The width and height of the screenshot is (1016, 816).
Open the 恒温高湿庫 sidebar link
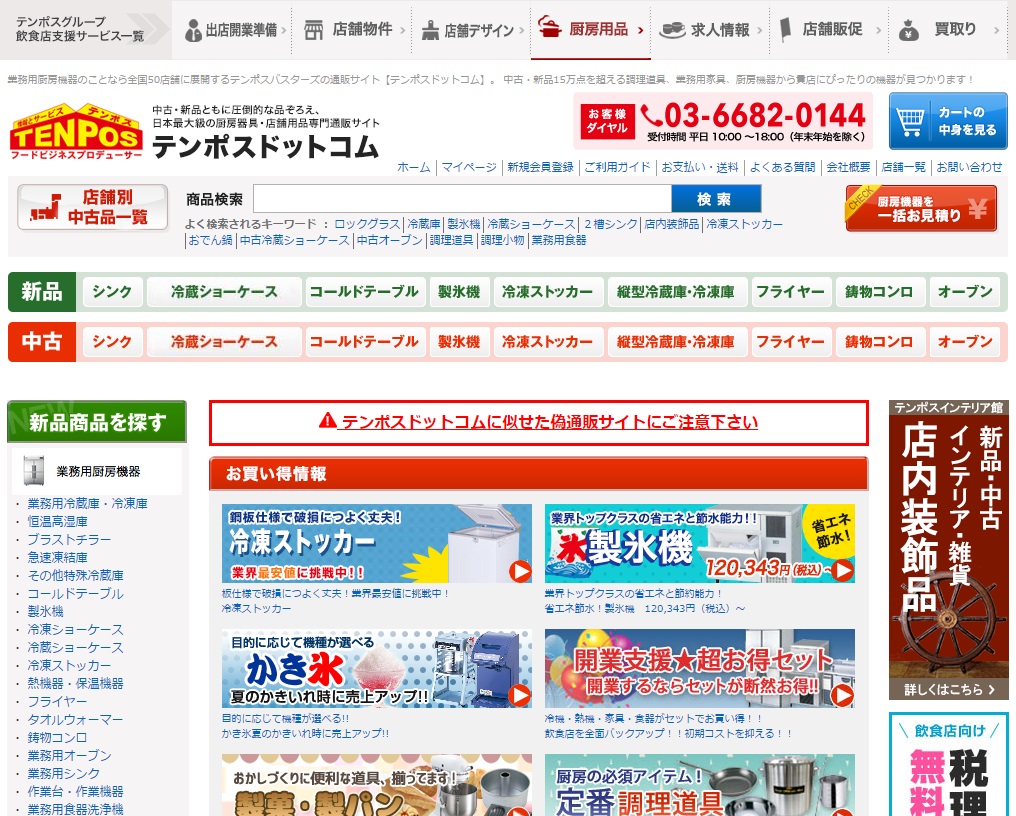click(x=57, y=522)
